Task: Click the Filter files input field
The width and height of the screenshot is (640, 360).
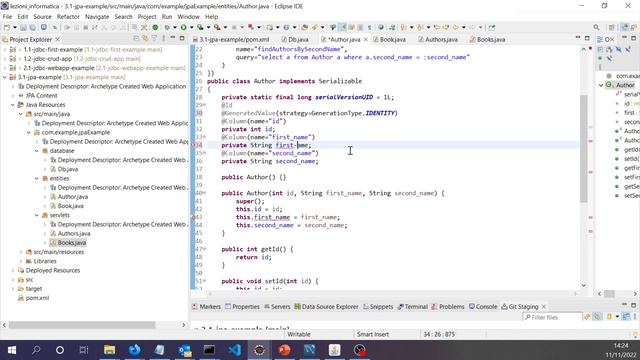Action: coord(552,317)
